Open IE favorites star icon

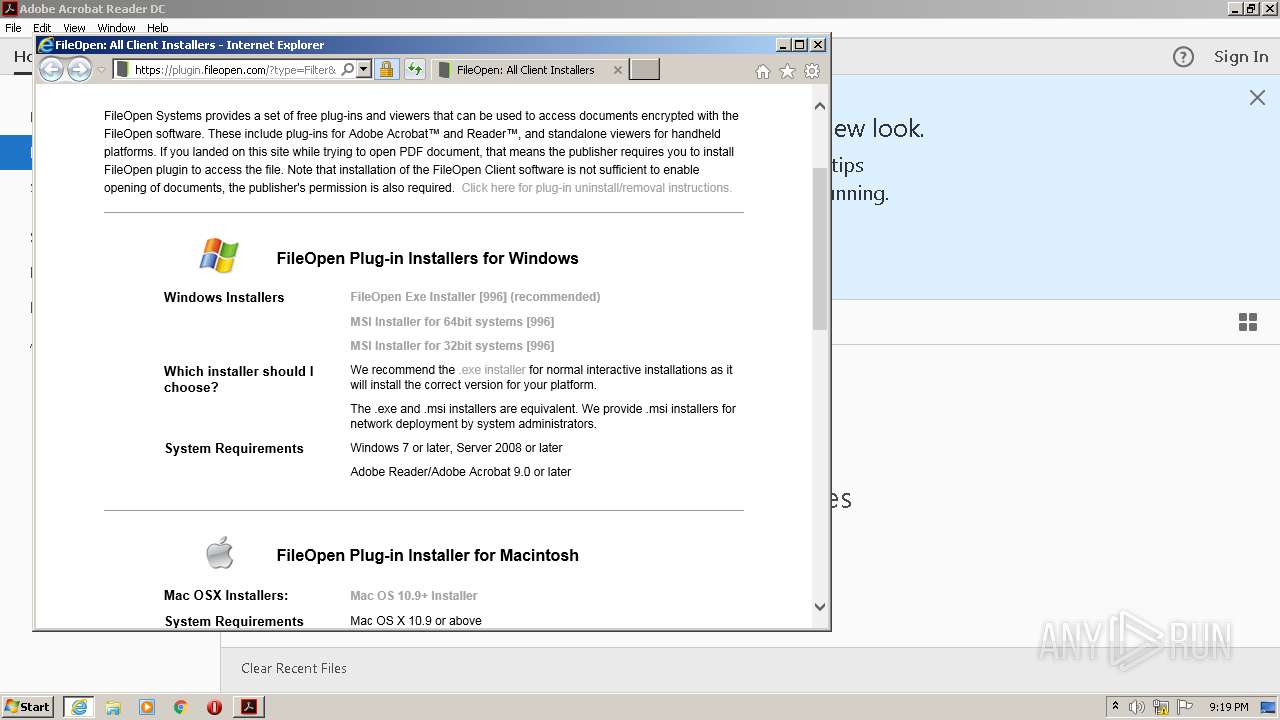pos(787,71)
